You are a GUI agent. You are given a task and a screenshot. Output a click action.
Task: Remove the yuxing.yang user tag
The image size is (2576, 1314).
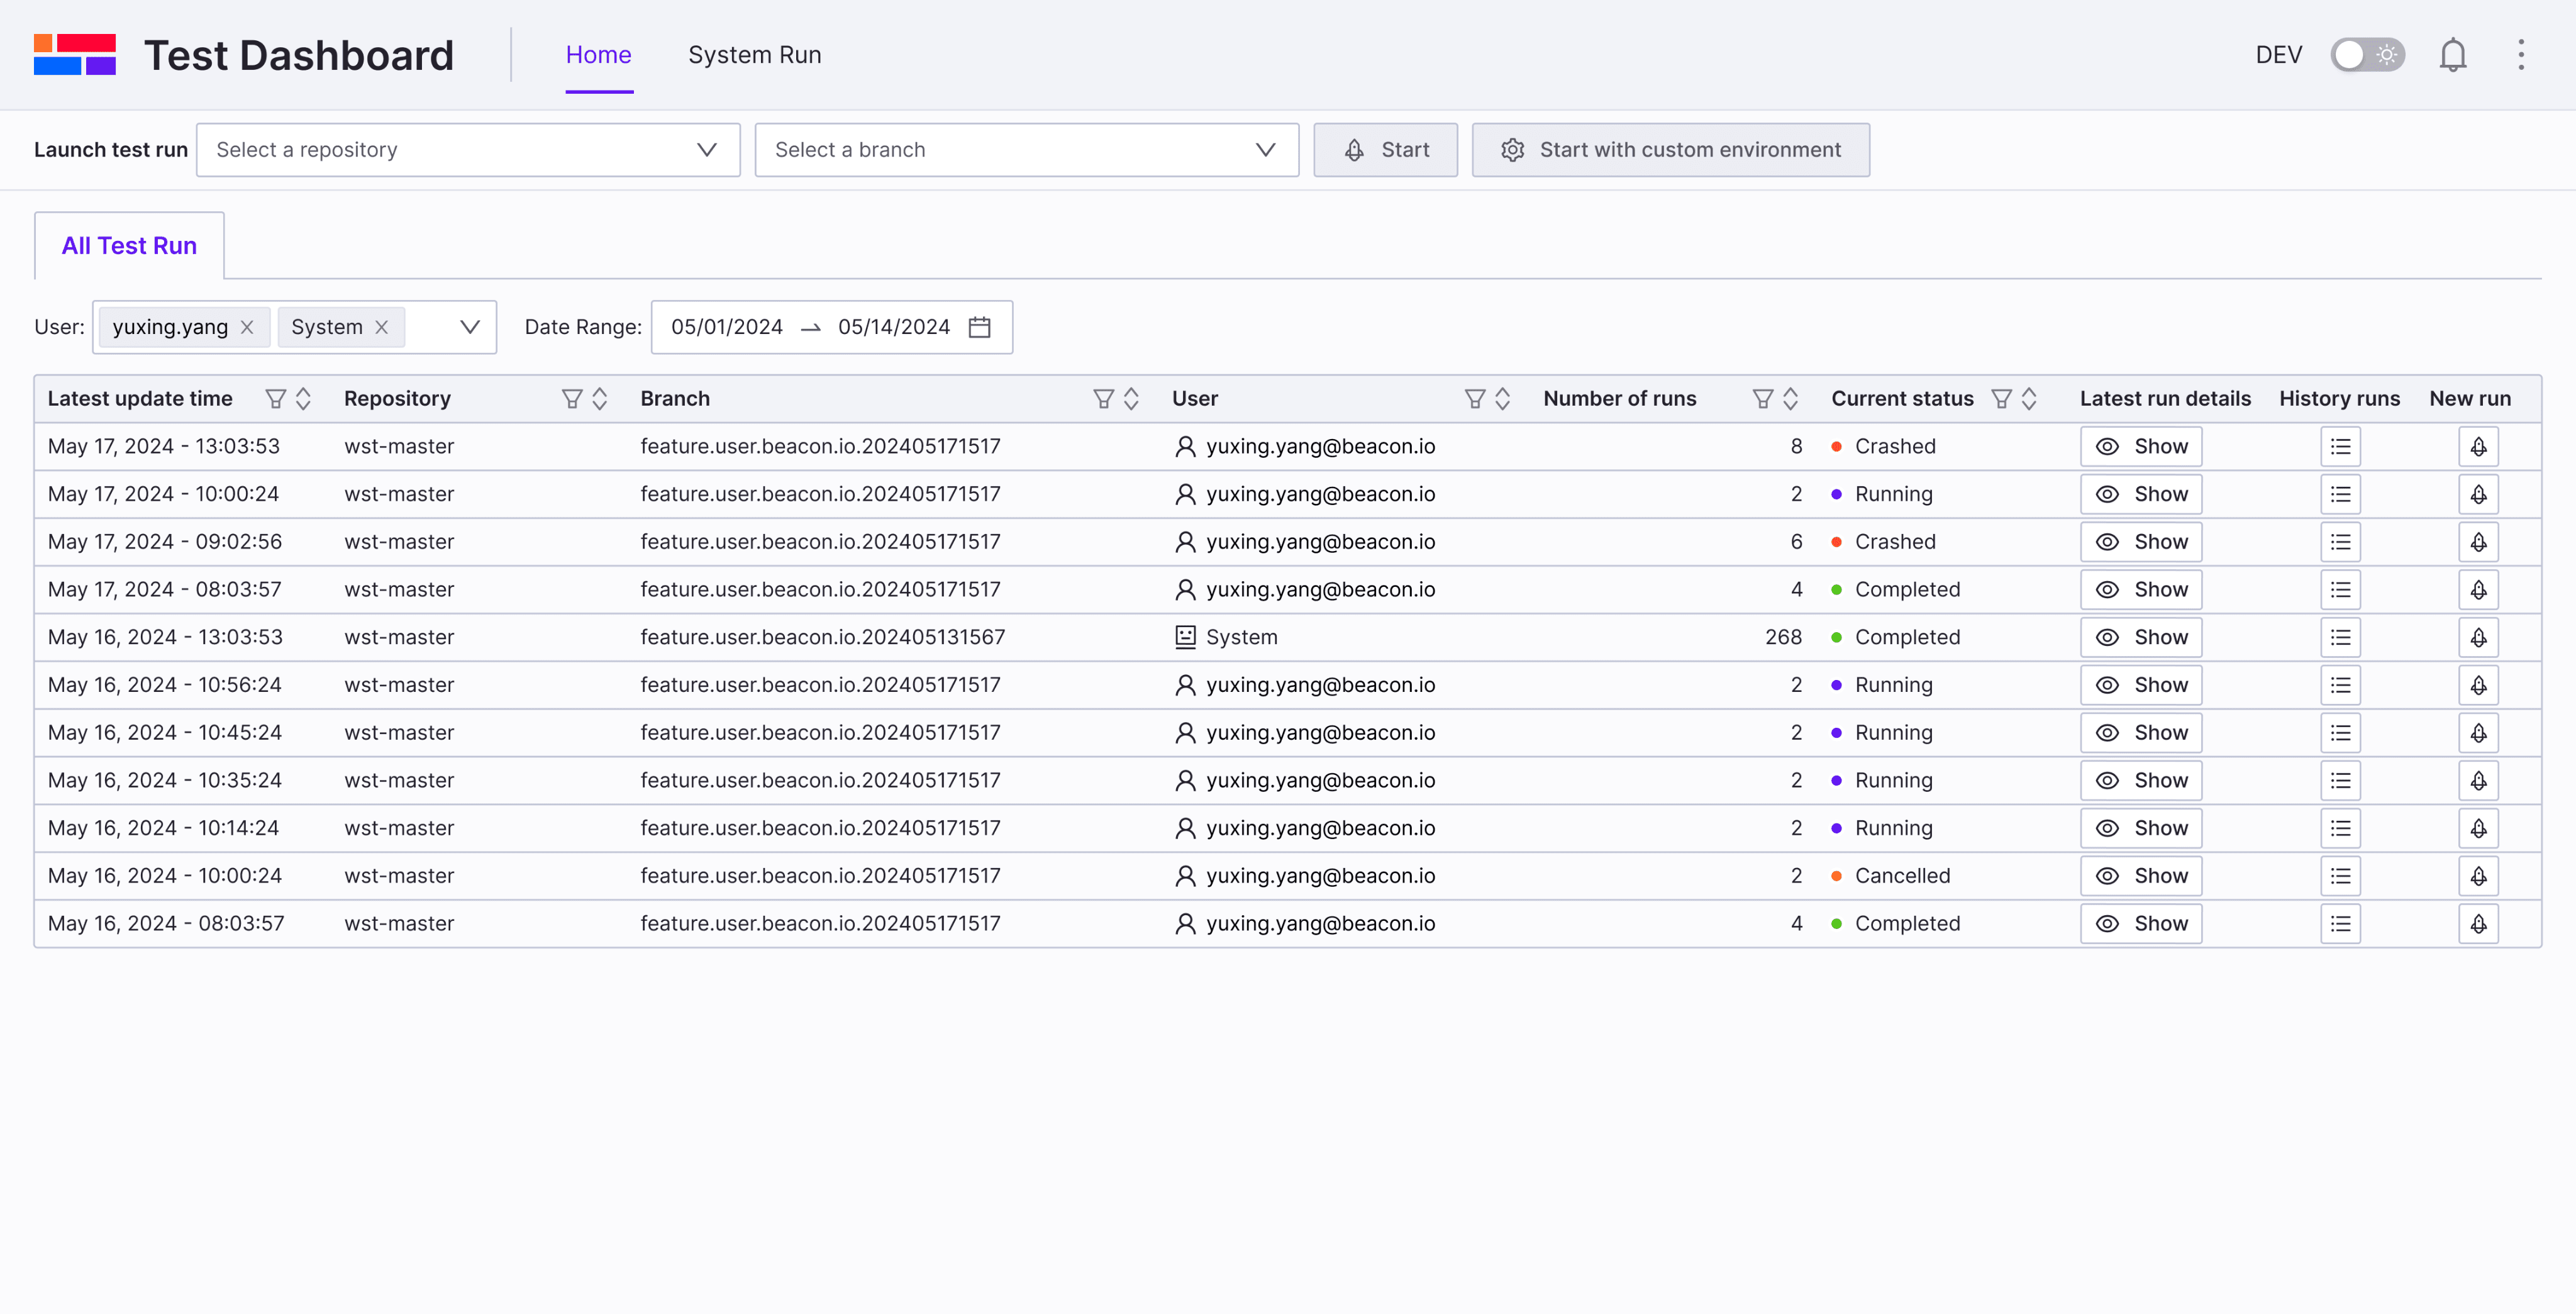(x=247, y=327)
